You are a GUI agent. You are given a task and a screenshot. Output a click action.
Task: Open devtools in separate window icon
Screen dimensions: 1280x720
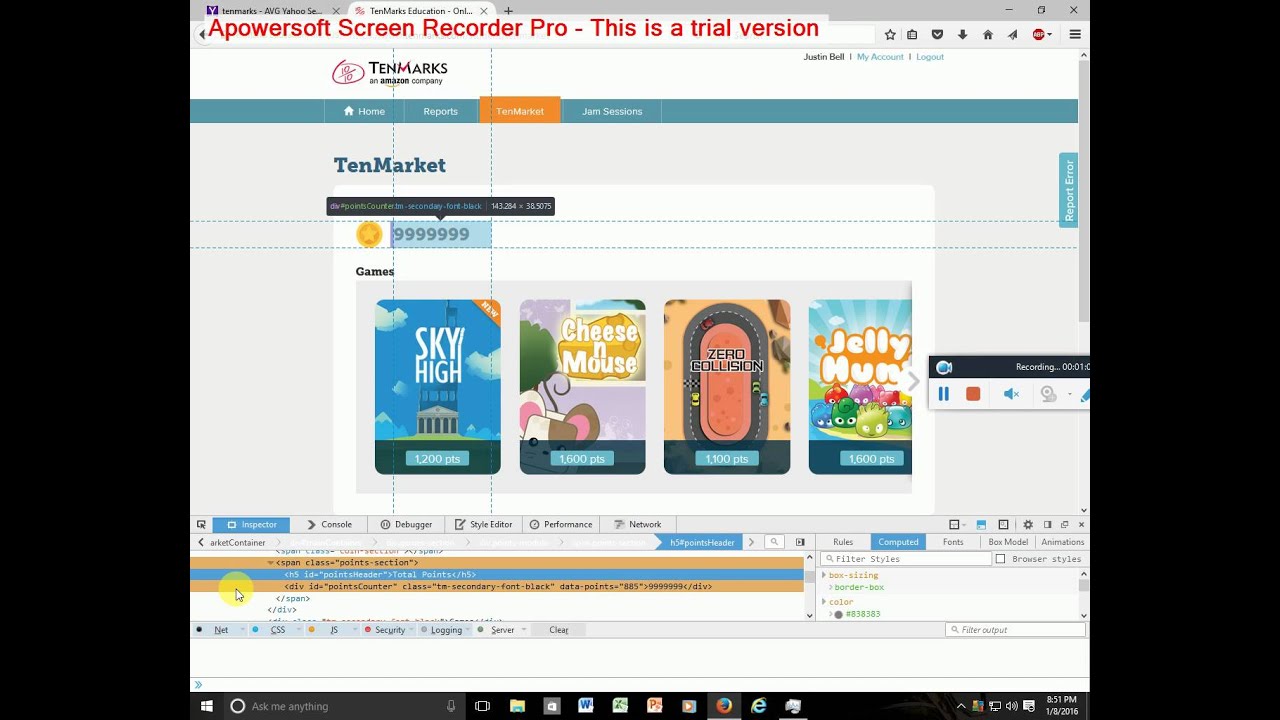click(1064, 524)
